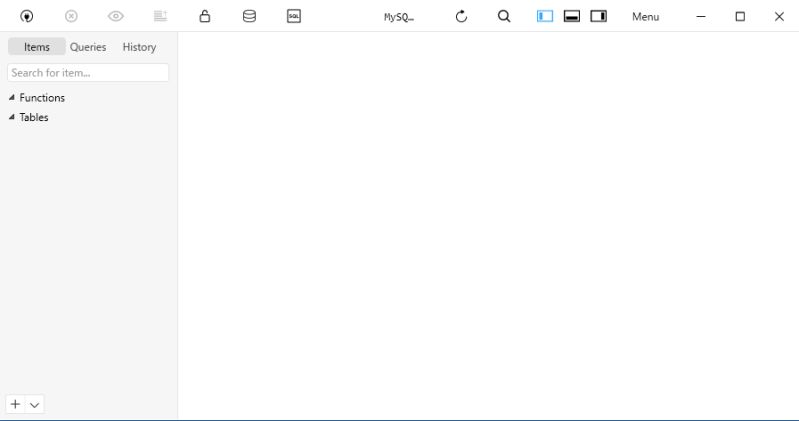Open the database cylinder icon
This screenshot has width=799, height=421.
(249, 16)
